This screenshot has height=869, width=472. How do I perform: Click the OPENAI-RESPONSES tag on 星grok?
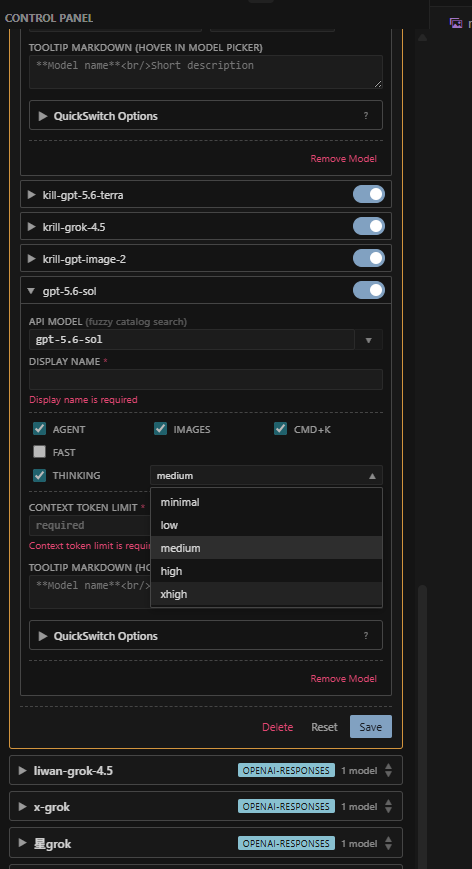(x=286, y=843)
